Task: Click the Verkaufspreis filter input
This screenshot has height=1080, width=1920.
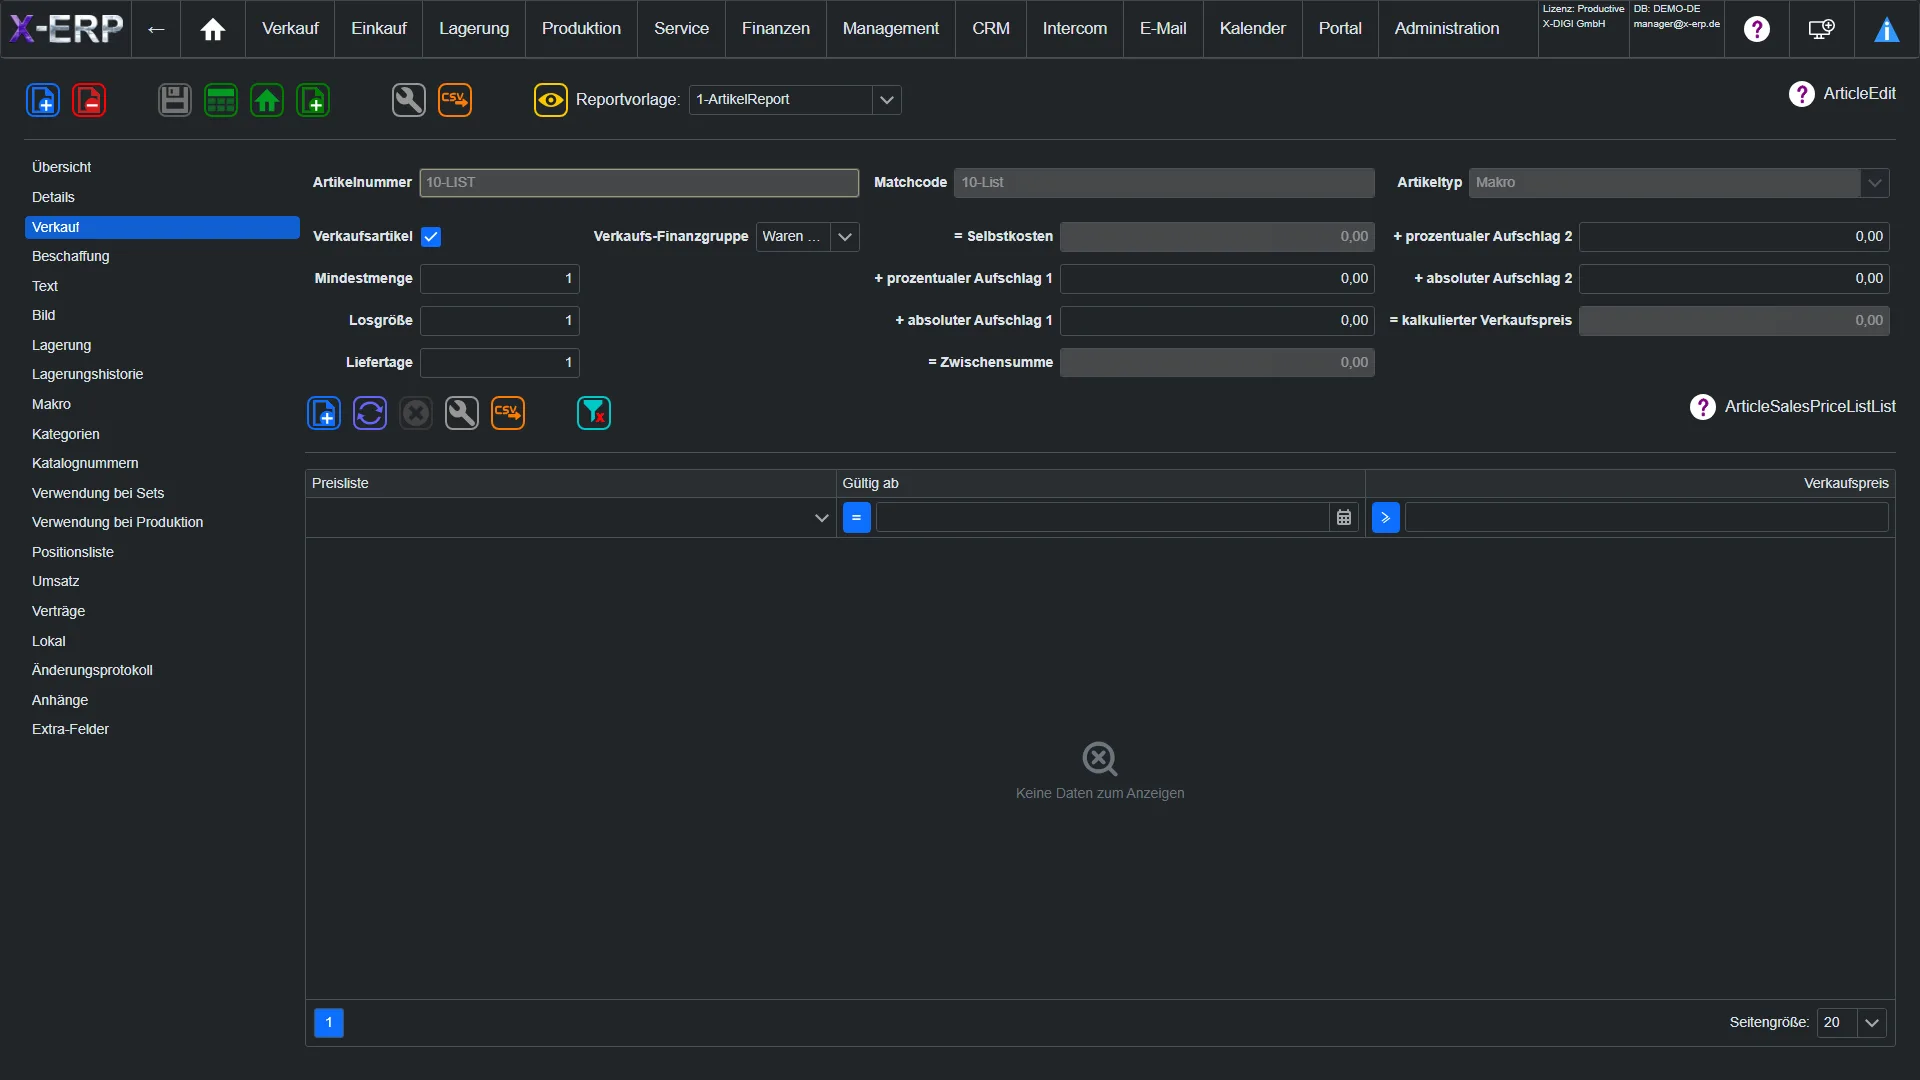Action: pos(1647,518)
